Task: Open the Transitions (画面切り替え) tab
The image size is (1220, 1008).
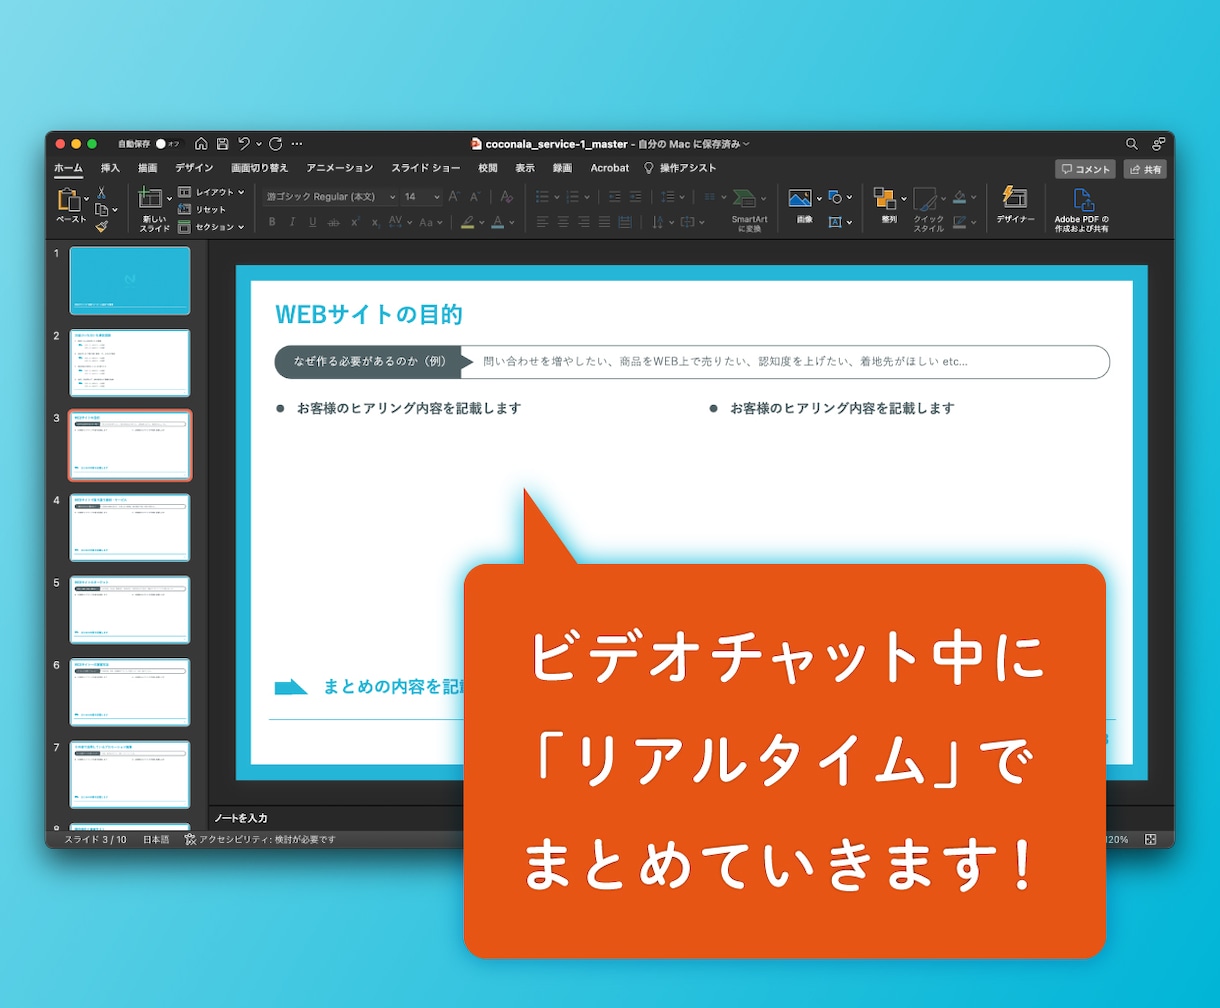Action: coord(259,168)
